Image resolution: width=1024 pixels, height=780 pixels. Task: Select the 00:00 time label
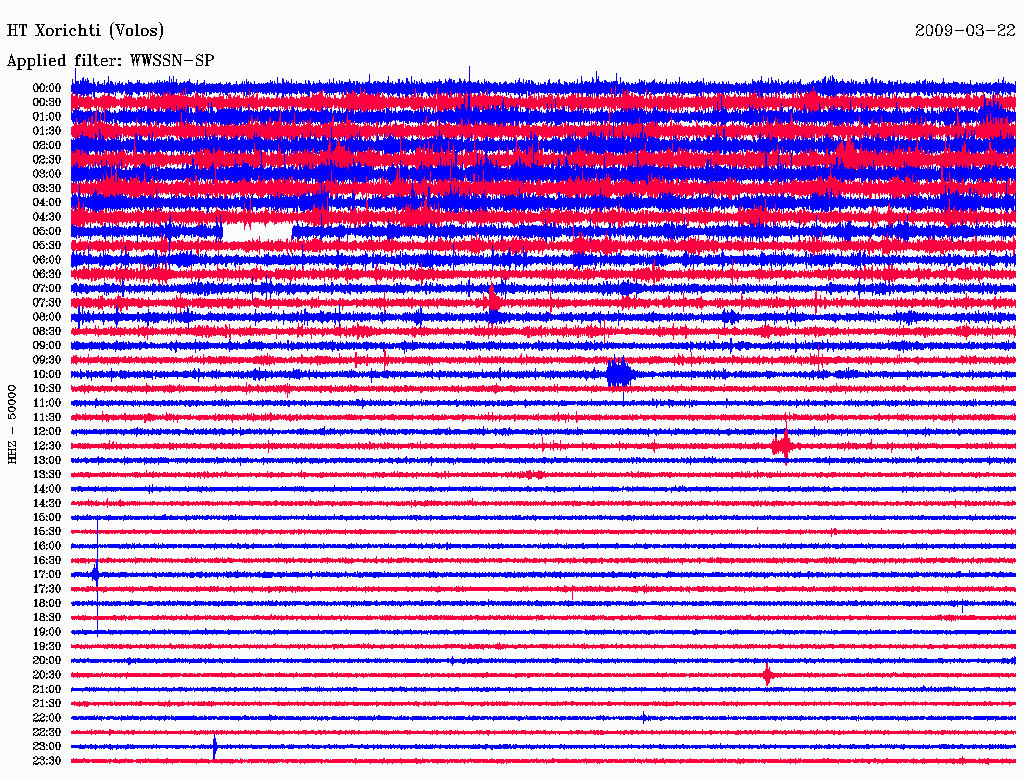46,88
